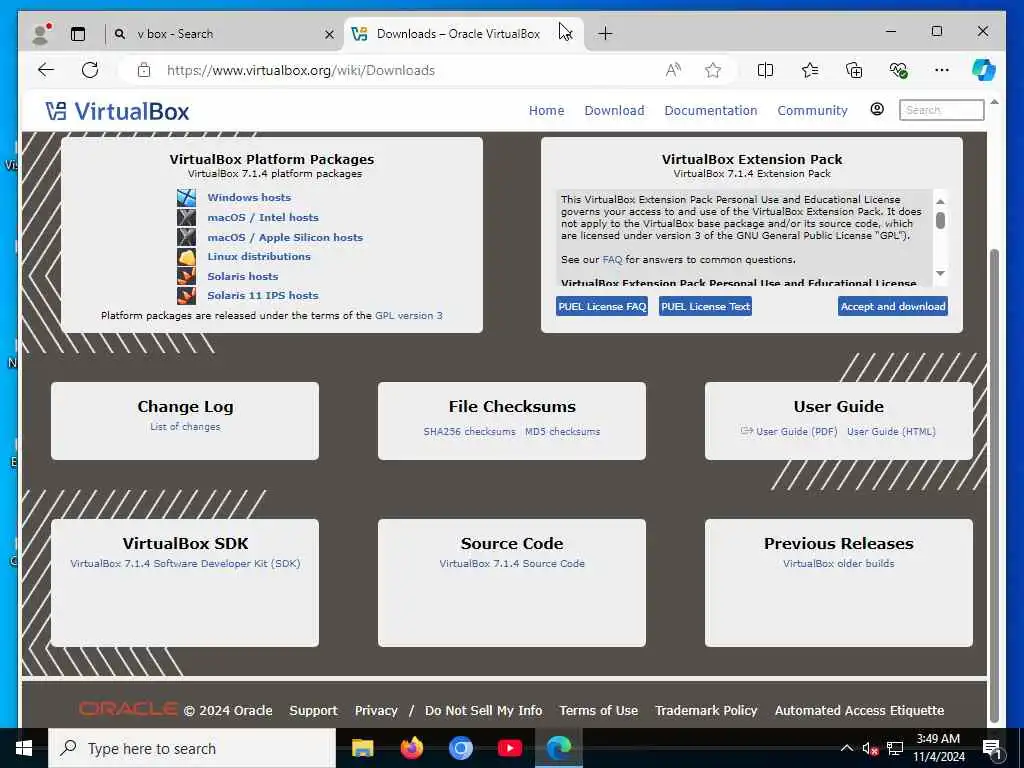Click the Solaris 11 IPS hosts icon
The width and height of the screenshot is (1024, 768).
186,295
